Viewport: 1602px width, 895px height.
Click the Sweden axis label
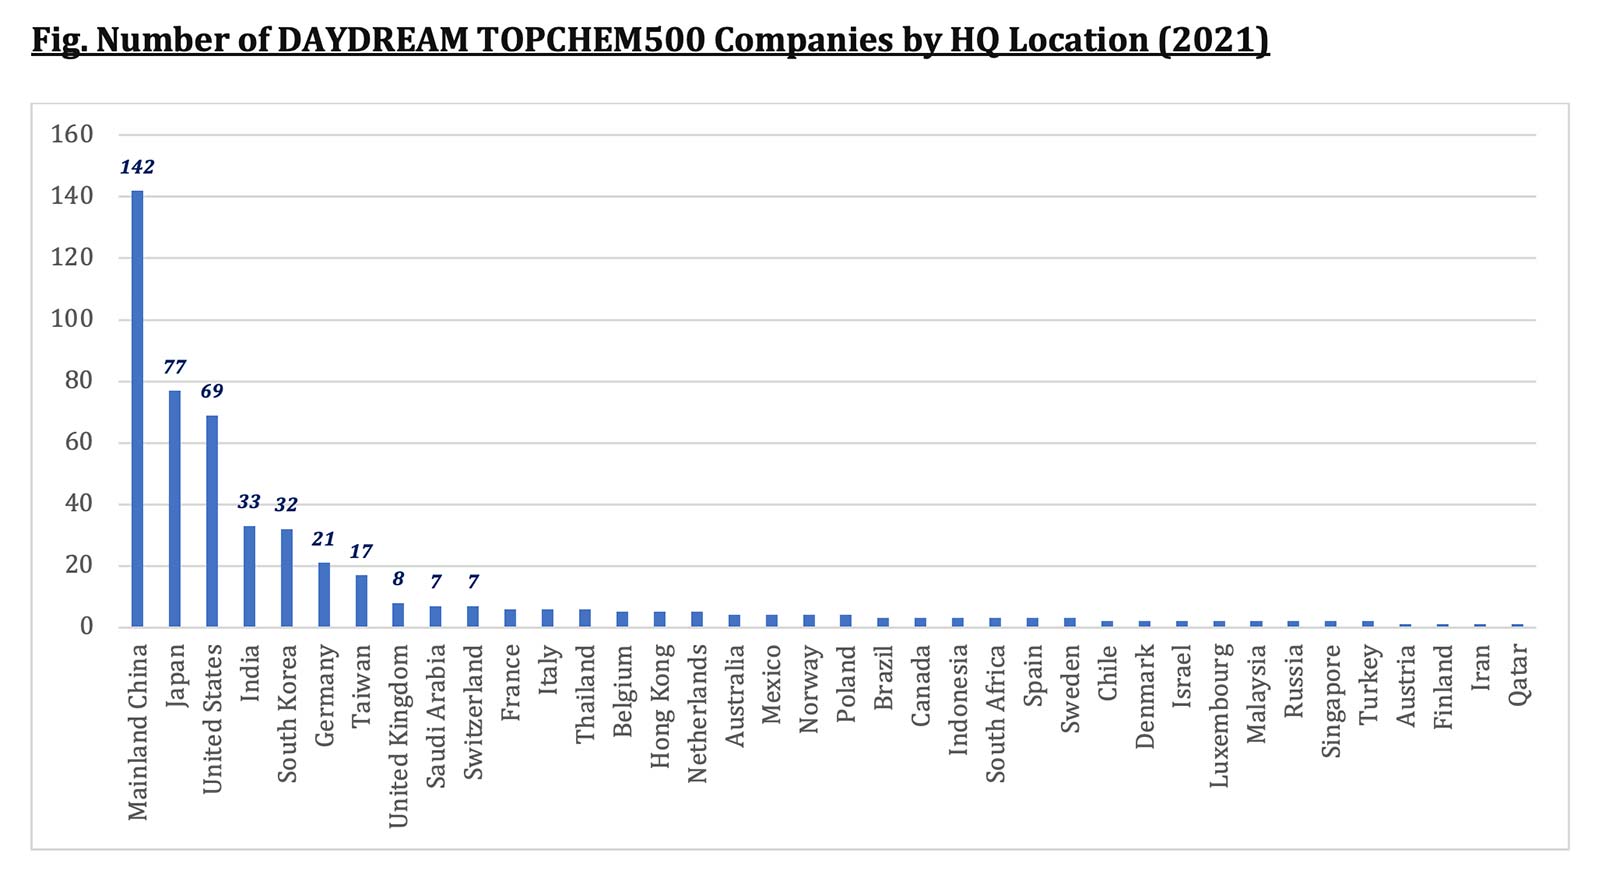1070,689
